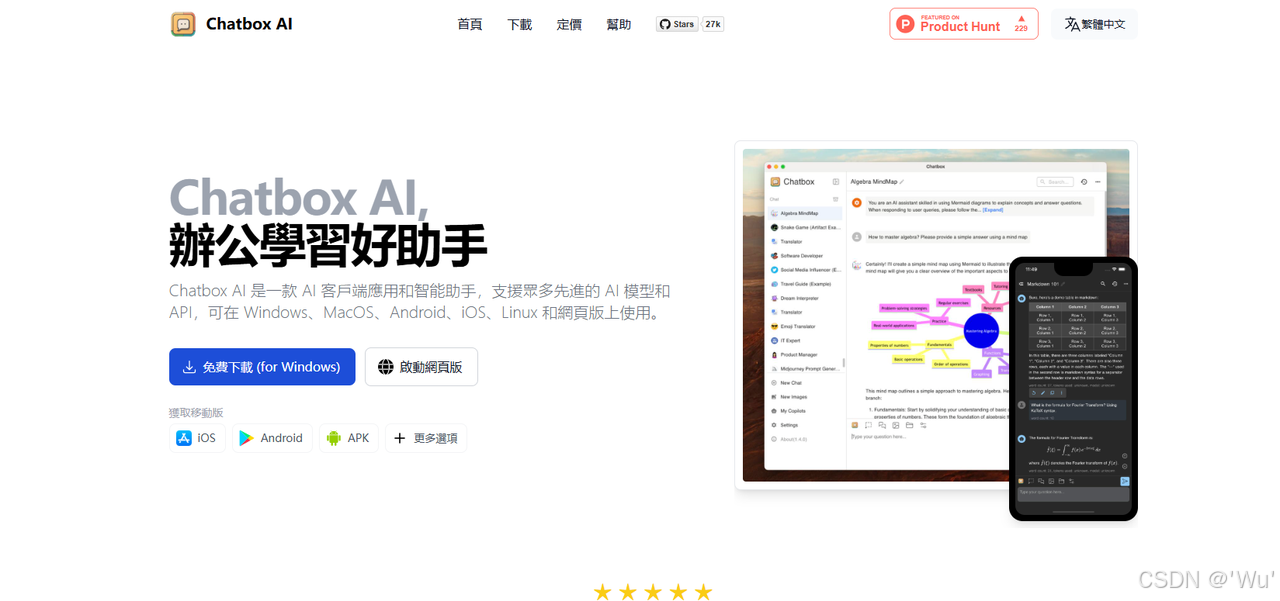This screenshot has height=601, width=1280.
Task: Open the 繁體中文 language selector
Action: click(x=1095, y=24)
